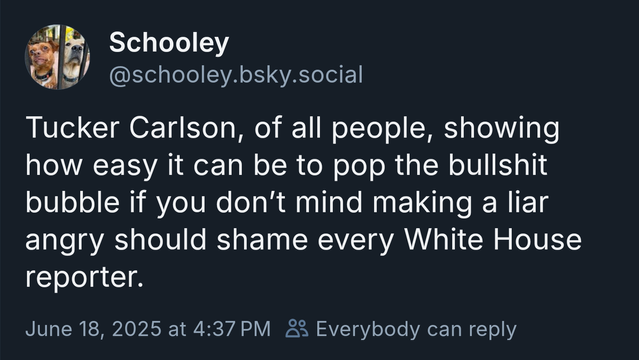
Task: Click the word "bullshit" in the post
Action: (x=498, y=164)
